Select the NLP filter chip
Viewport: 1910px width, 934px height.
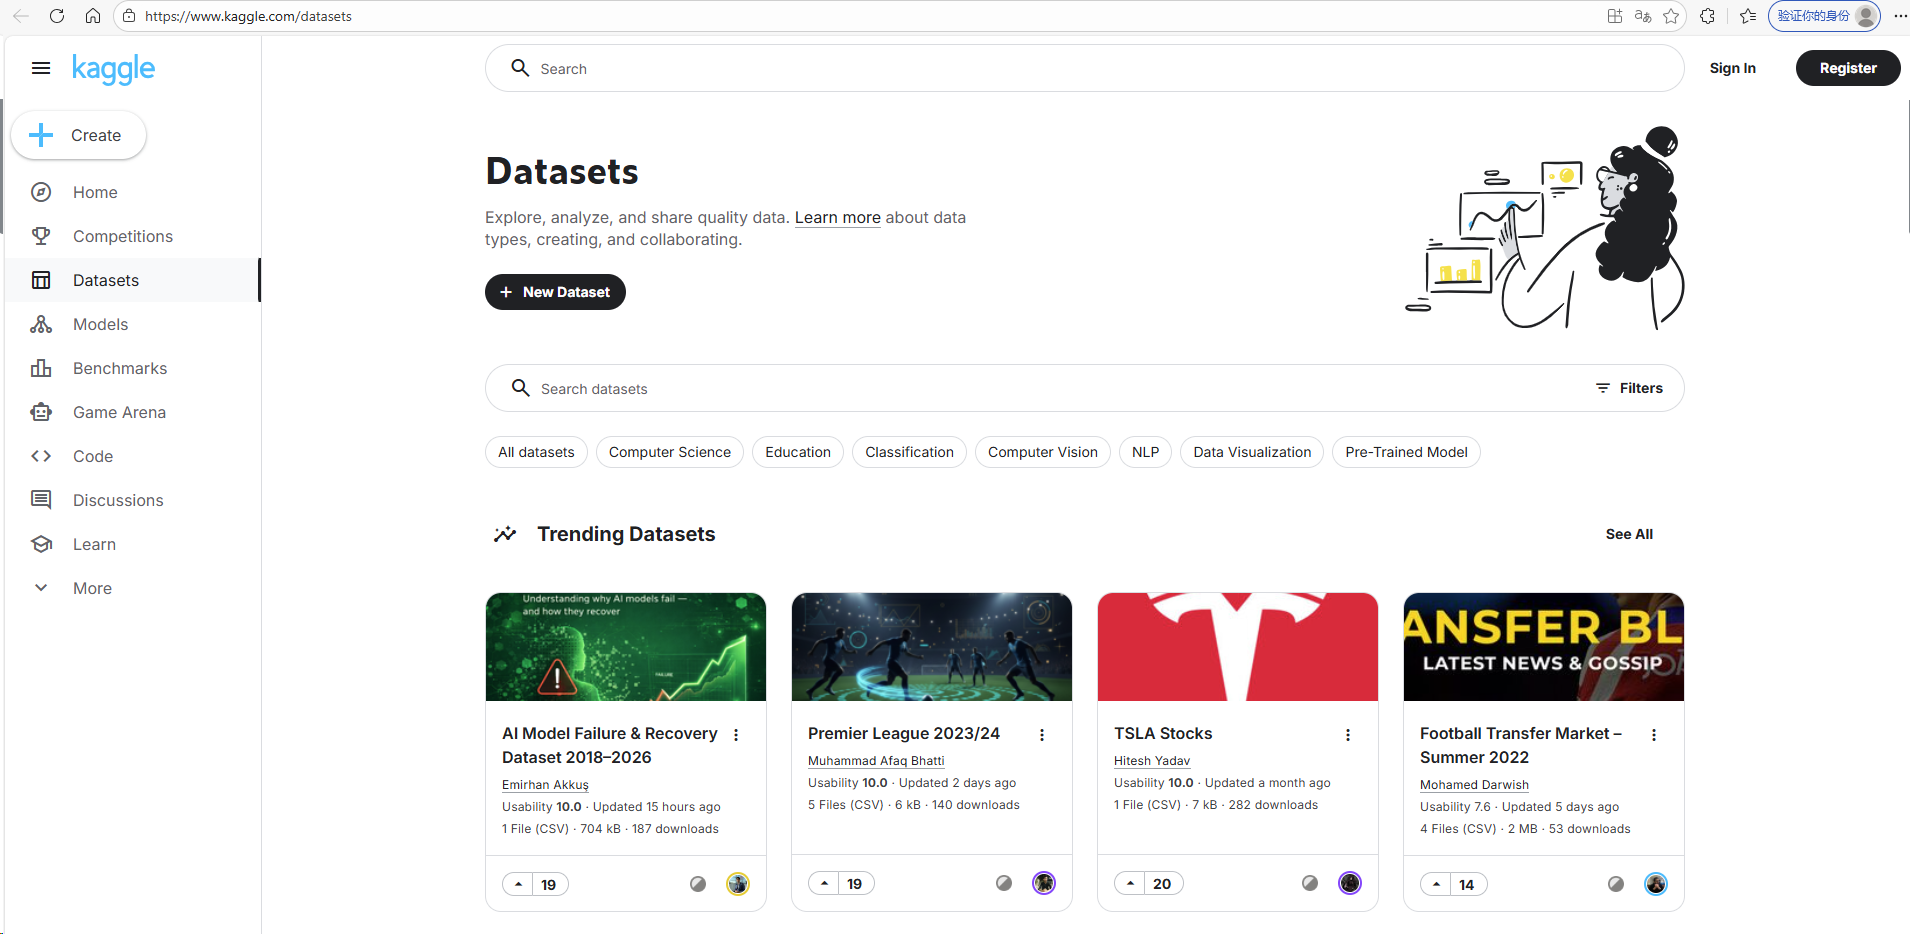1145,452
